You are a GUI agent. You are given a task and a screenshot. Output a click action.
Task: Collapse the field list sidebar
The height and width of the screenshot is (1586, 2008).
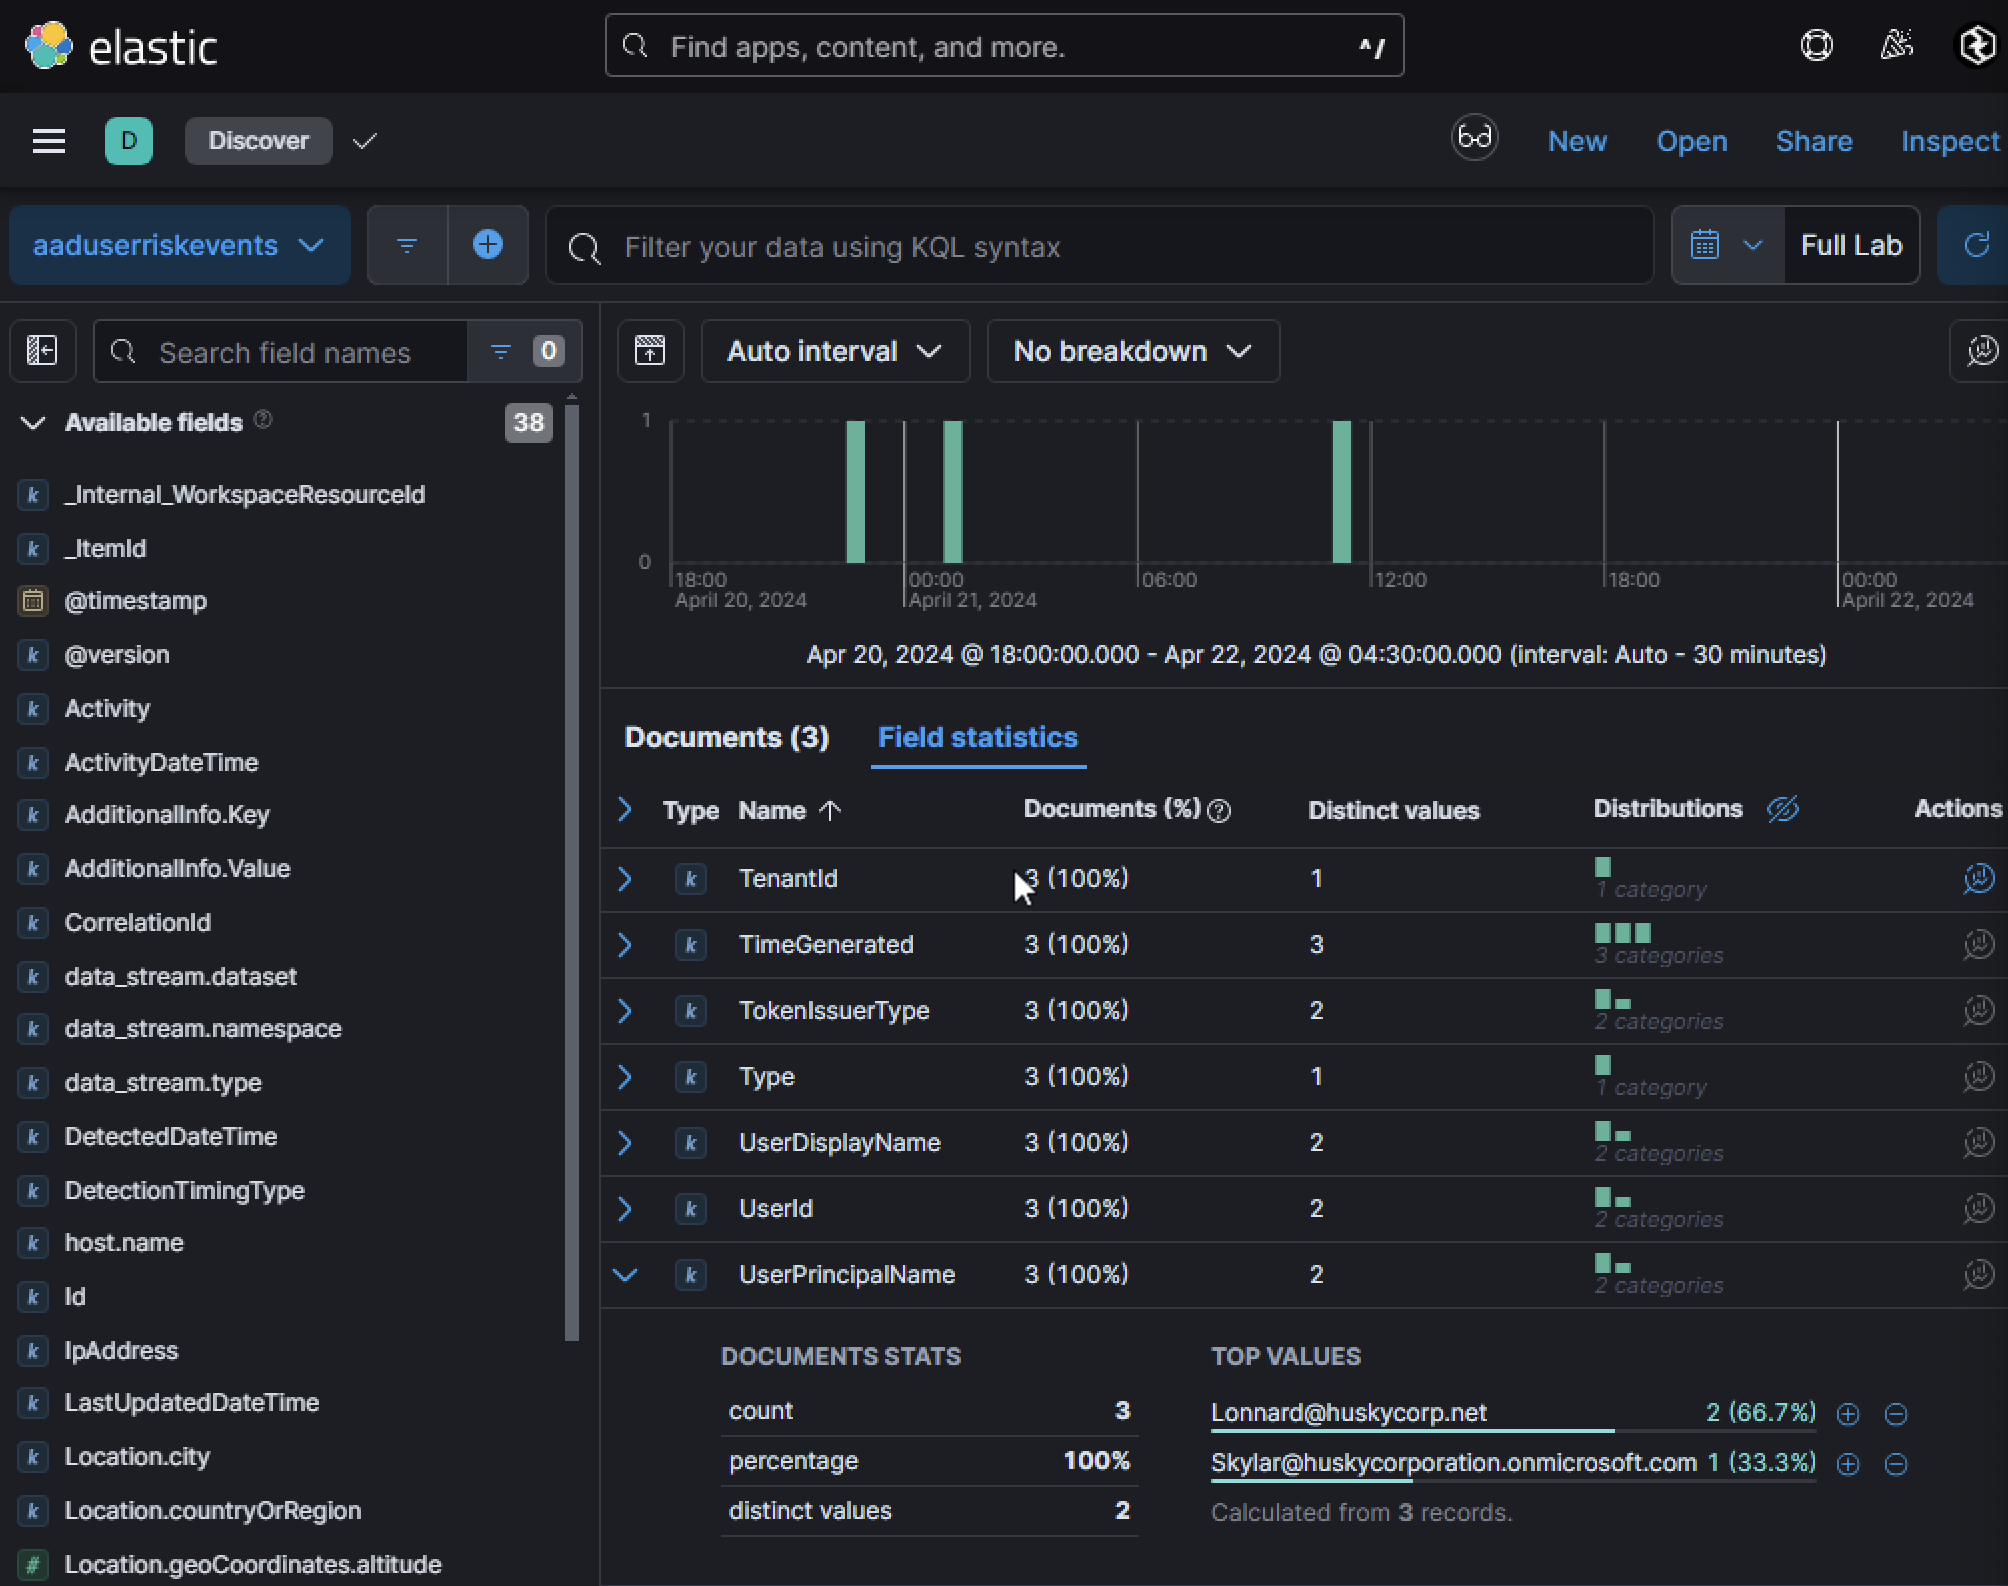point(42,351)
